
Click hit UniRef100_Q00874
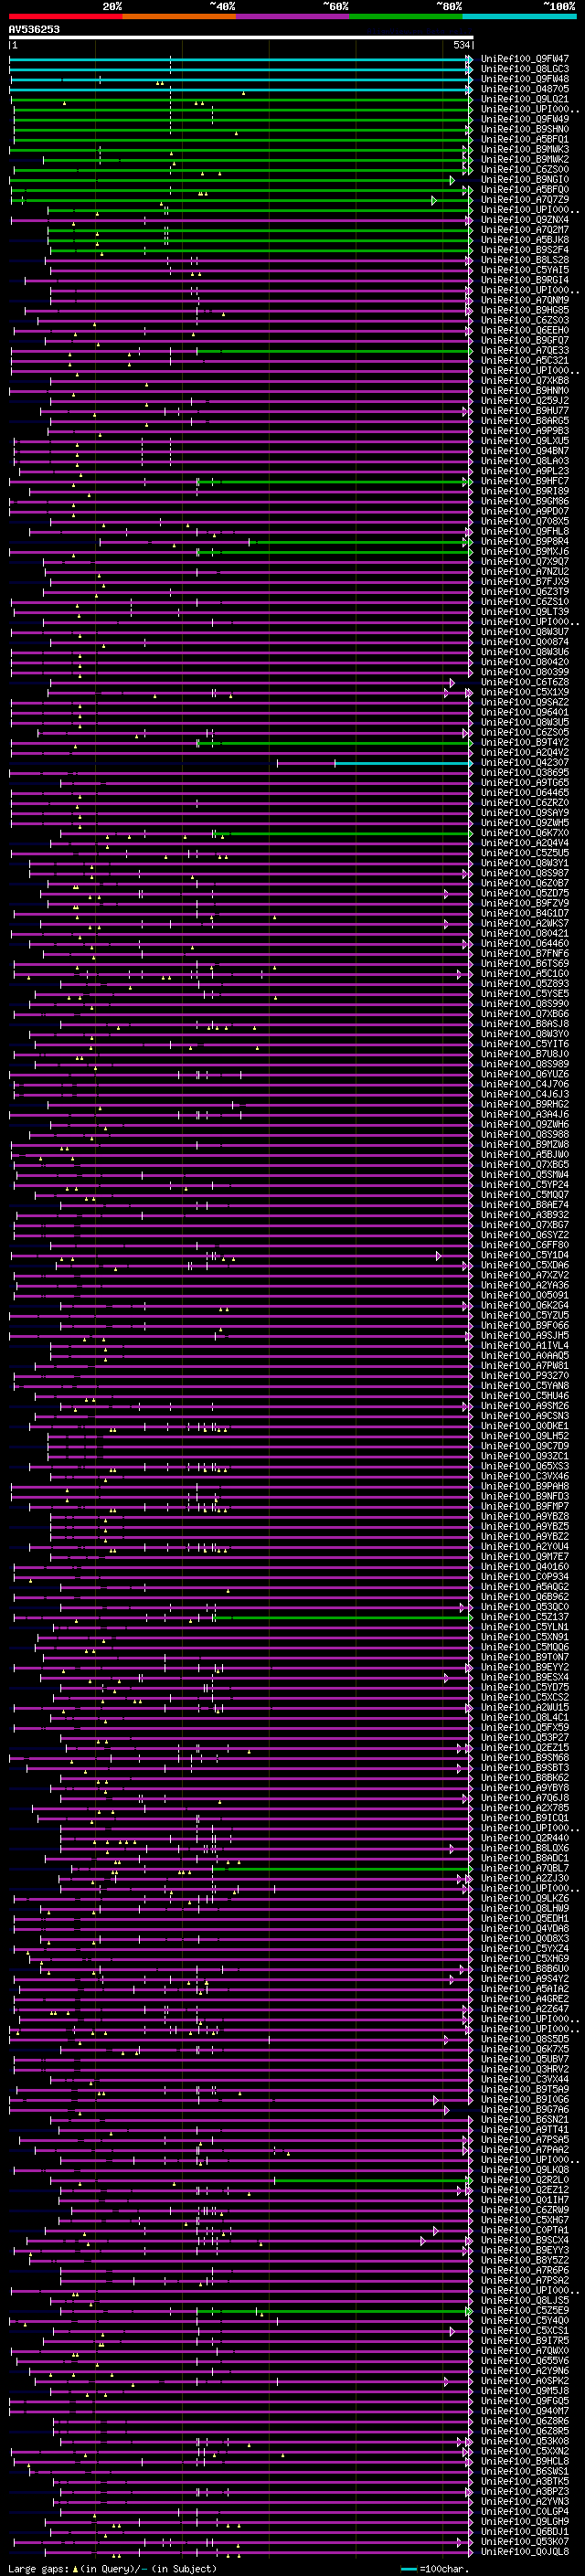coord(525,642)
